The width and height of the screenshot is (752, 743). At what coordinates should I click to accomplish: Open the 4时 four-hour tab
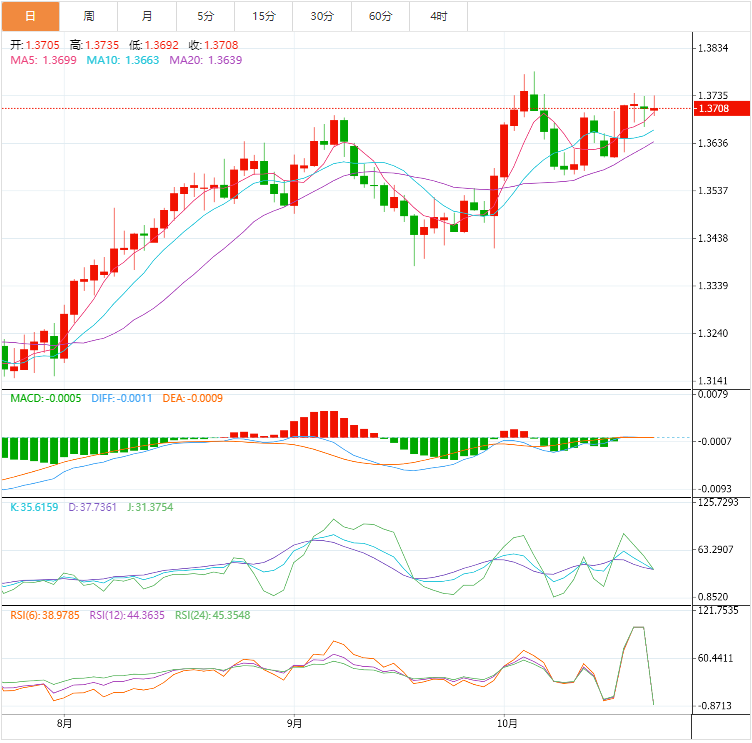(439, 16)
